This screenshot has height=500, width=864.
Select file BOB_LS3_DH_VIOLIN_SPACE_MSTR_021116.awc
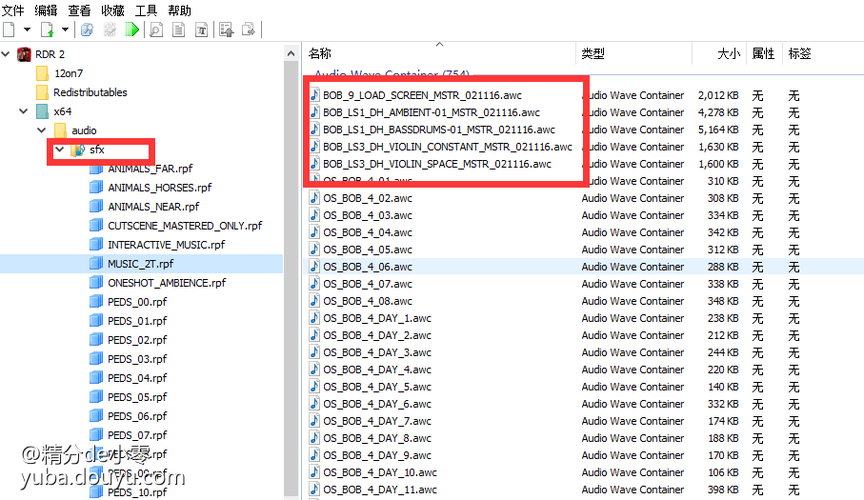[x=437, y=164]
